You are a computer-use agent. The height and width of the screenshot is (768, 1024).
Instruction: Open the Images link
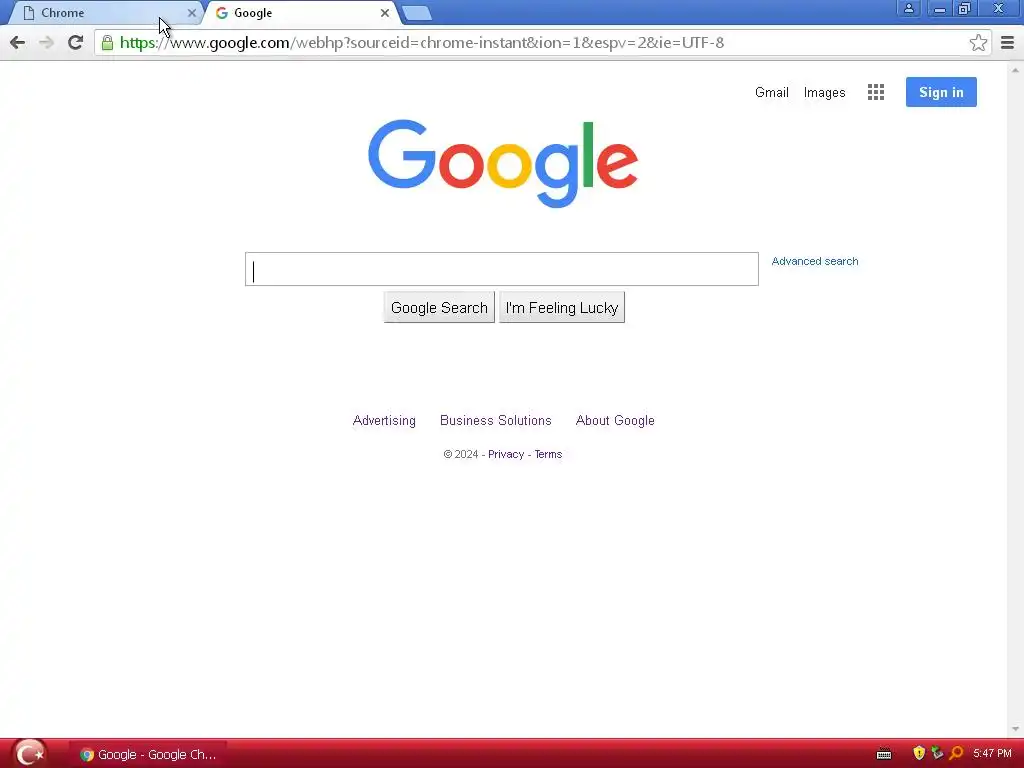pos(824,93)
